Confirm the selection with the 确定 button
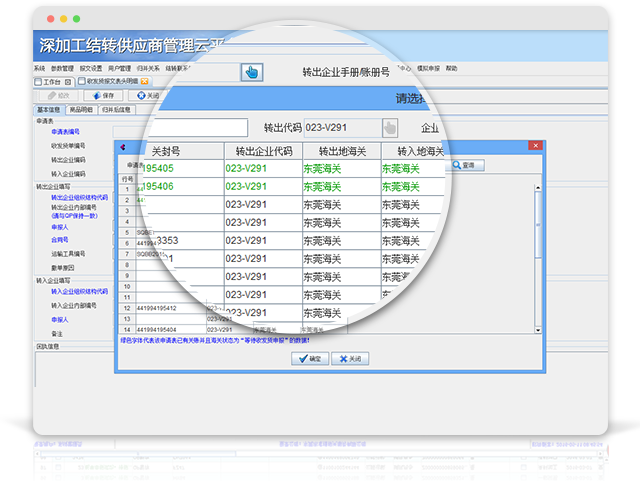 (x=310, y=359)
